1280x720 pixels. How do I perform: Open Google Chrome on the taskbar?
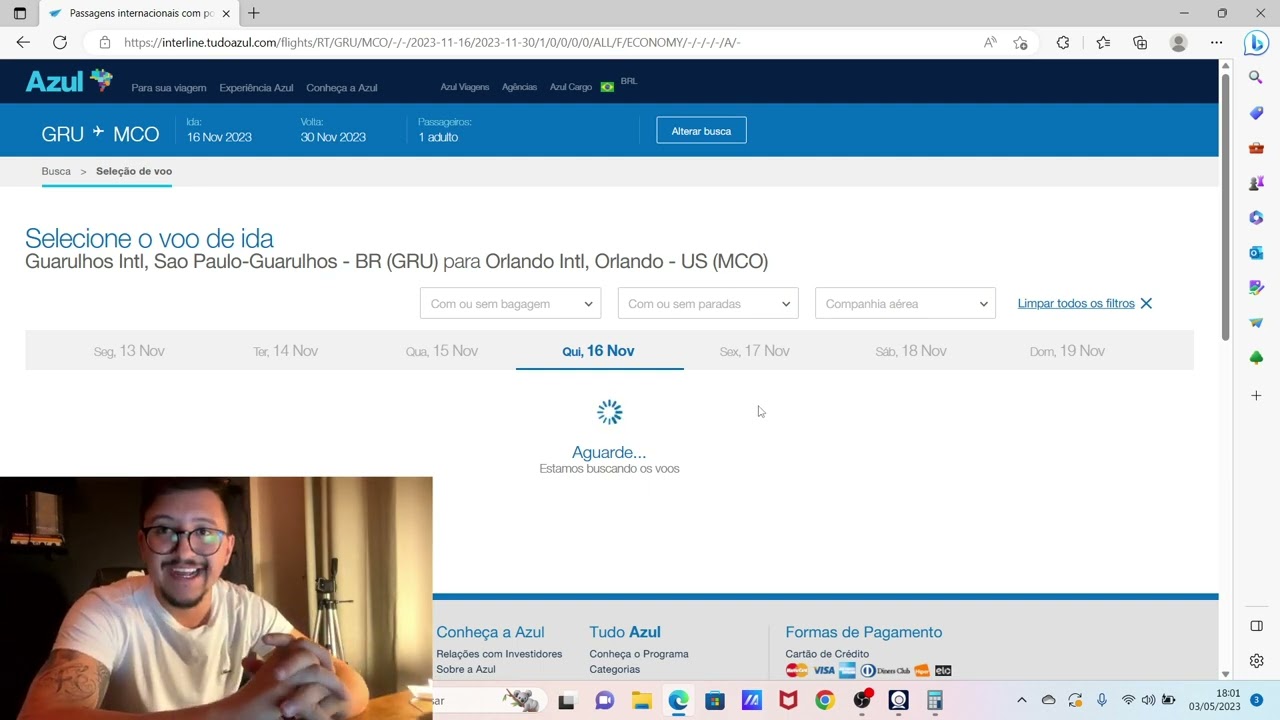825,700
